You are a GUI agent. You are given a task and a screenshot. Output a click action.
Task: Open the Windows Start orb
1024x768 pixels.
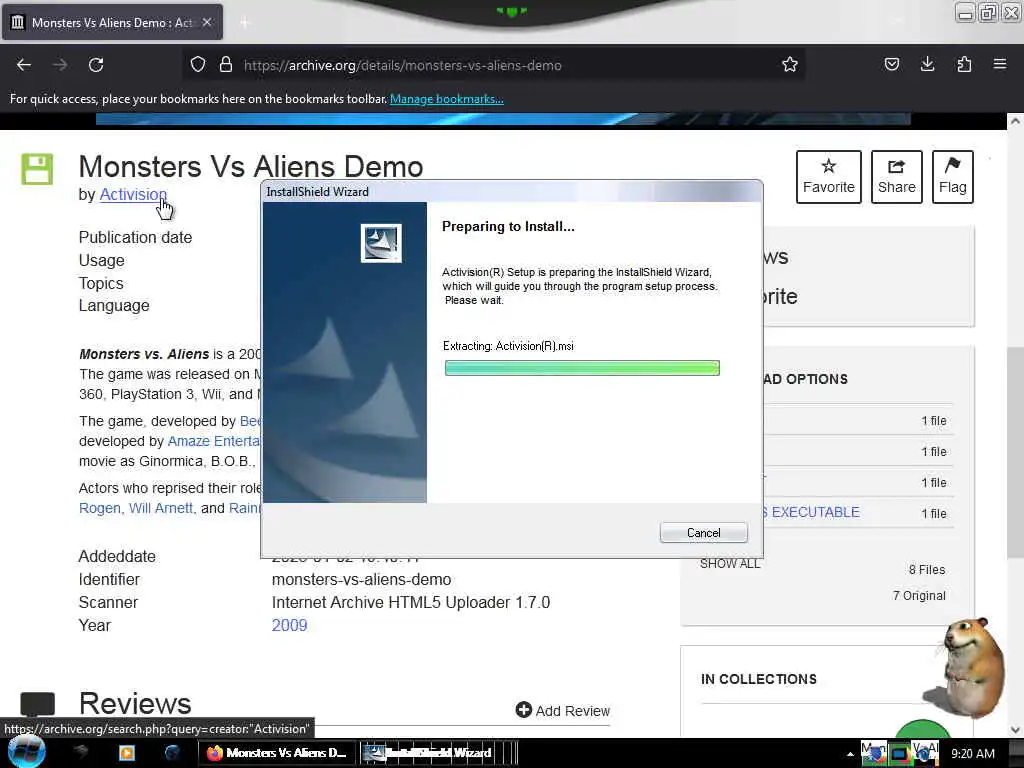(x=27, y=752)
